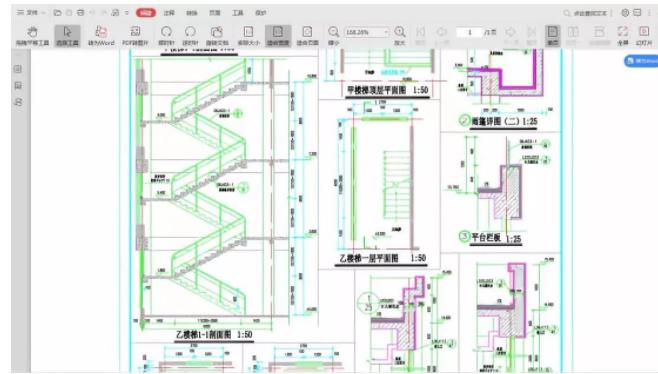Enable continuous reading mode
This screenshot has height=374, width=658.
tap(599, 36)
